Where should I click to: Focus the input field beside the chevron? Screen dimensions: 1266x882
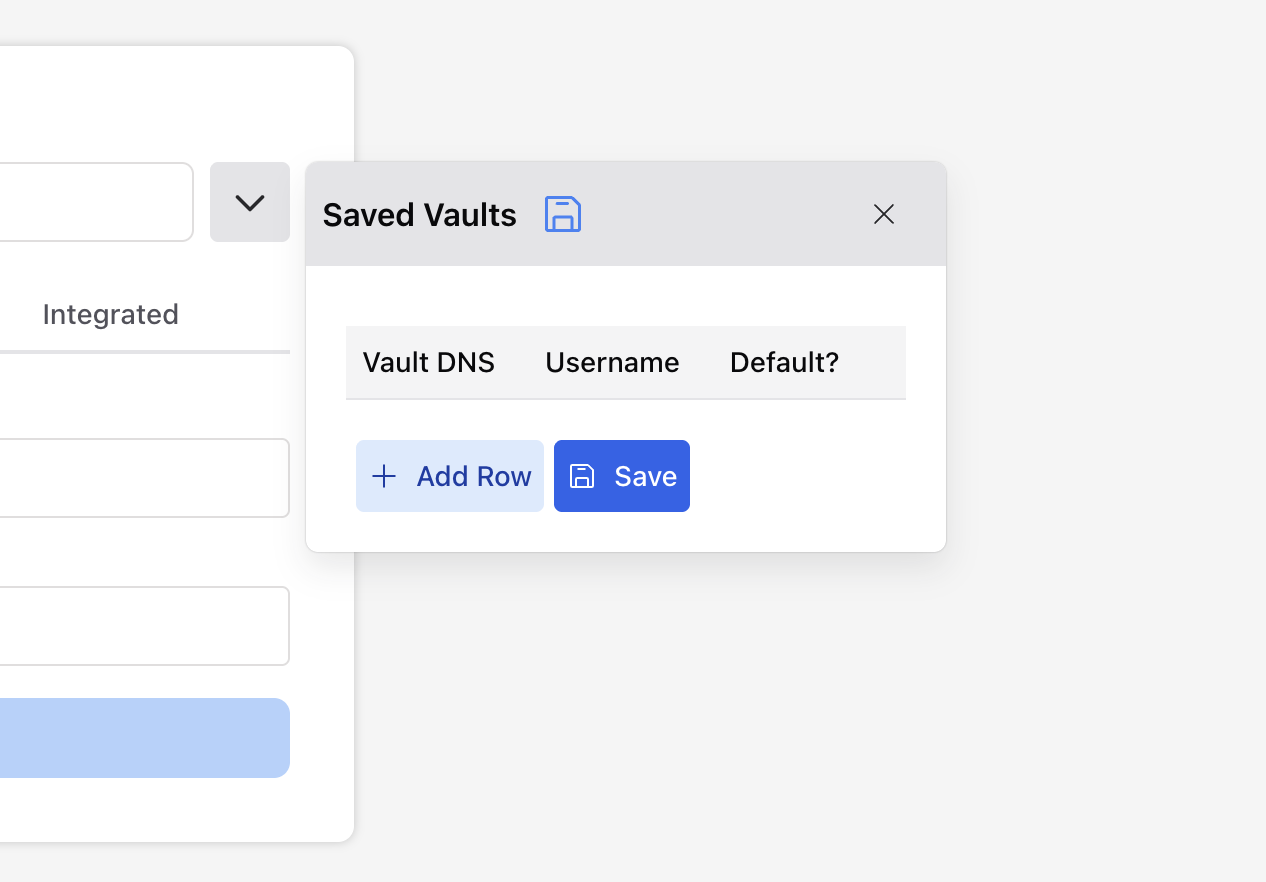click(95, 202)
